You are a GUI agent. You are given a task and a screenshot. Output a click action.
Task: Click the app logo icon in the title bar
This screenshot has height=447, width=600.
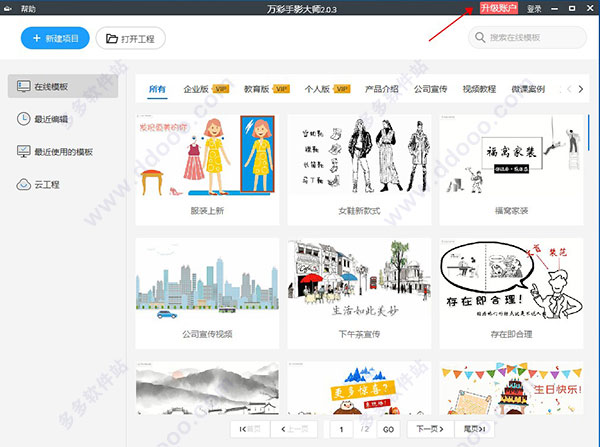(8, 8)
